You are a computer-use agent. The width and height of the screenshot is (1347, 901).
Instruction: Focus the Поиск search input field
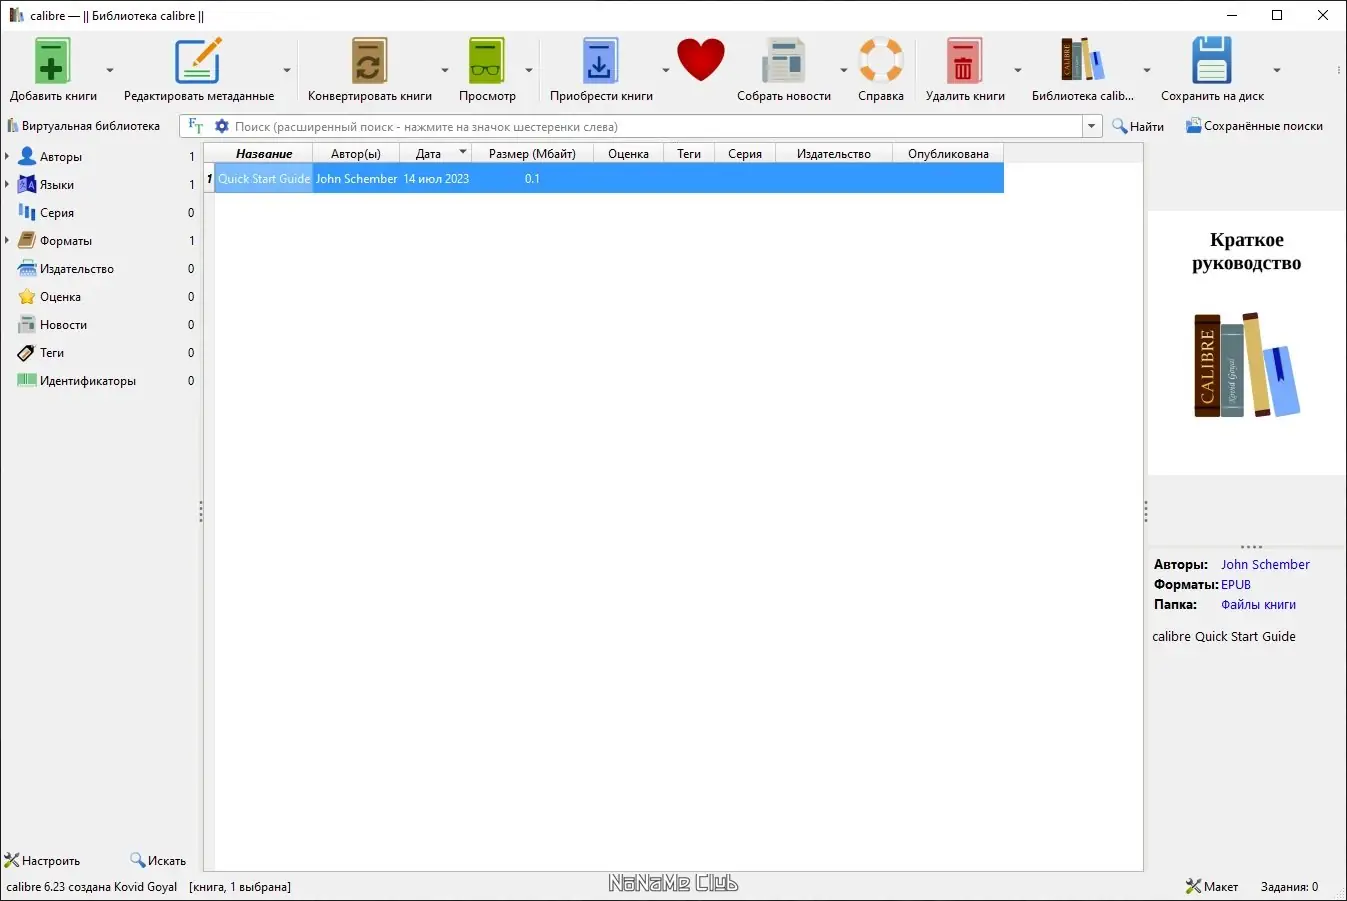click(x=657, y=127)
